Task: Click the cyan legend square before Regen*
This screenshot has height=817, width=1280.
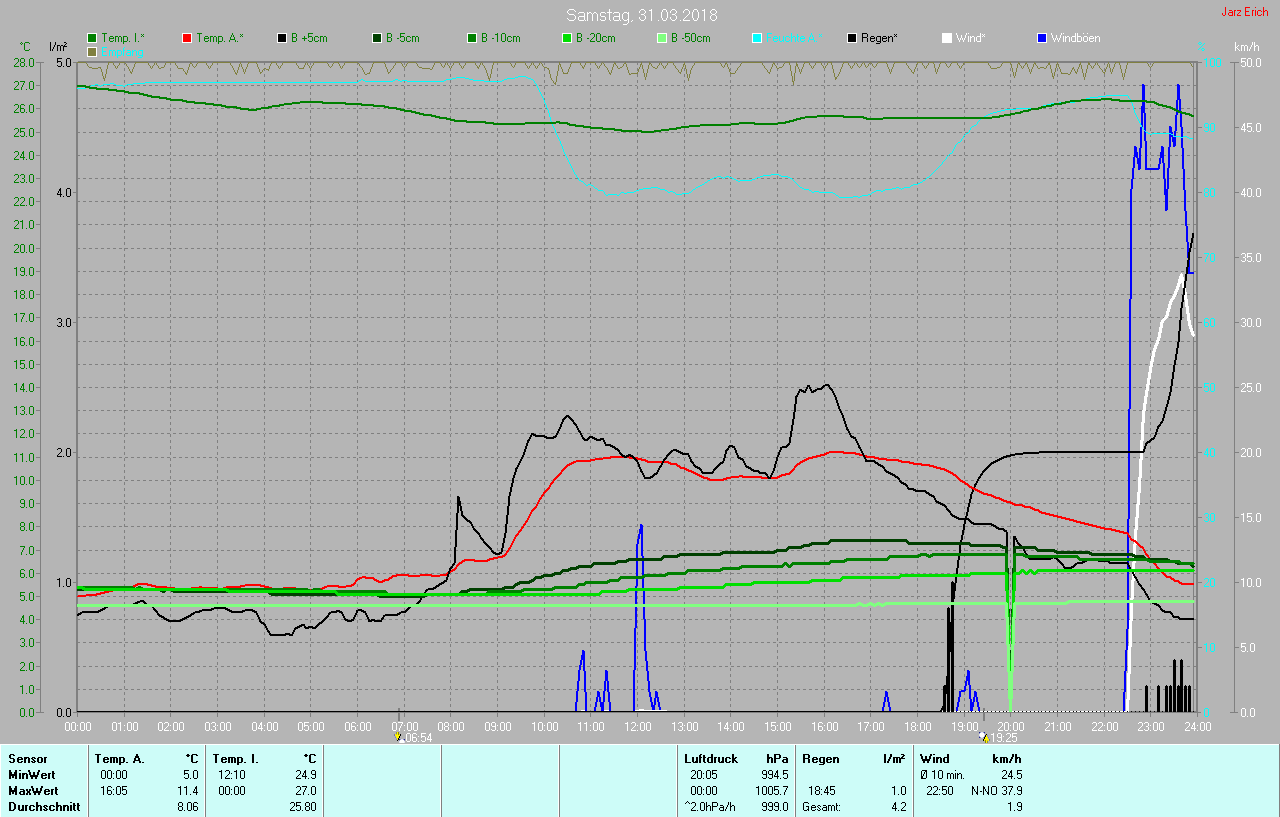Action: 757,38
